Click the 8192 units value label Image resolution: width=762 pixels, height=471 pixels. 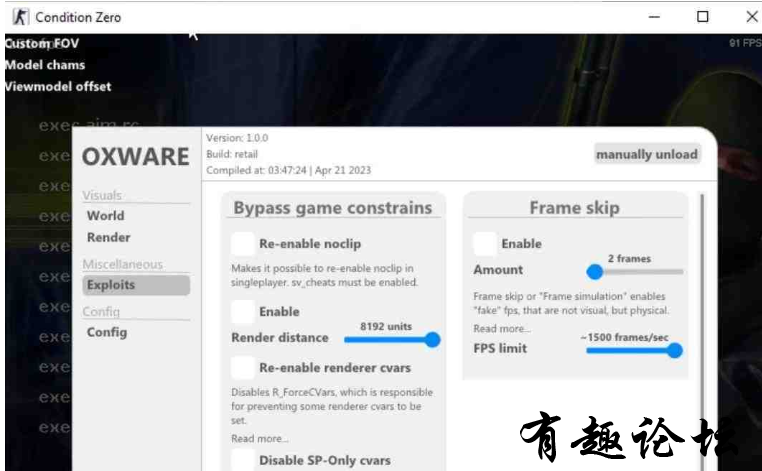386,326
